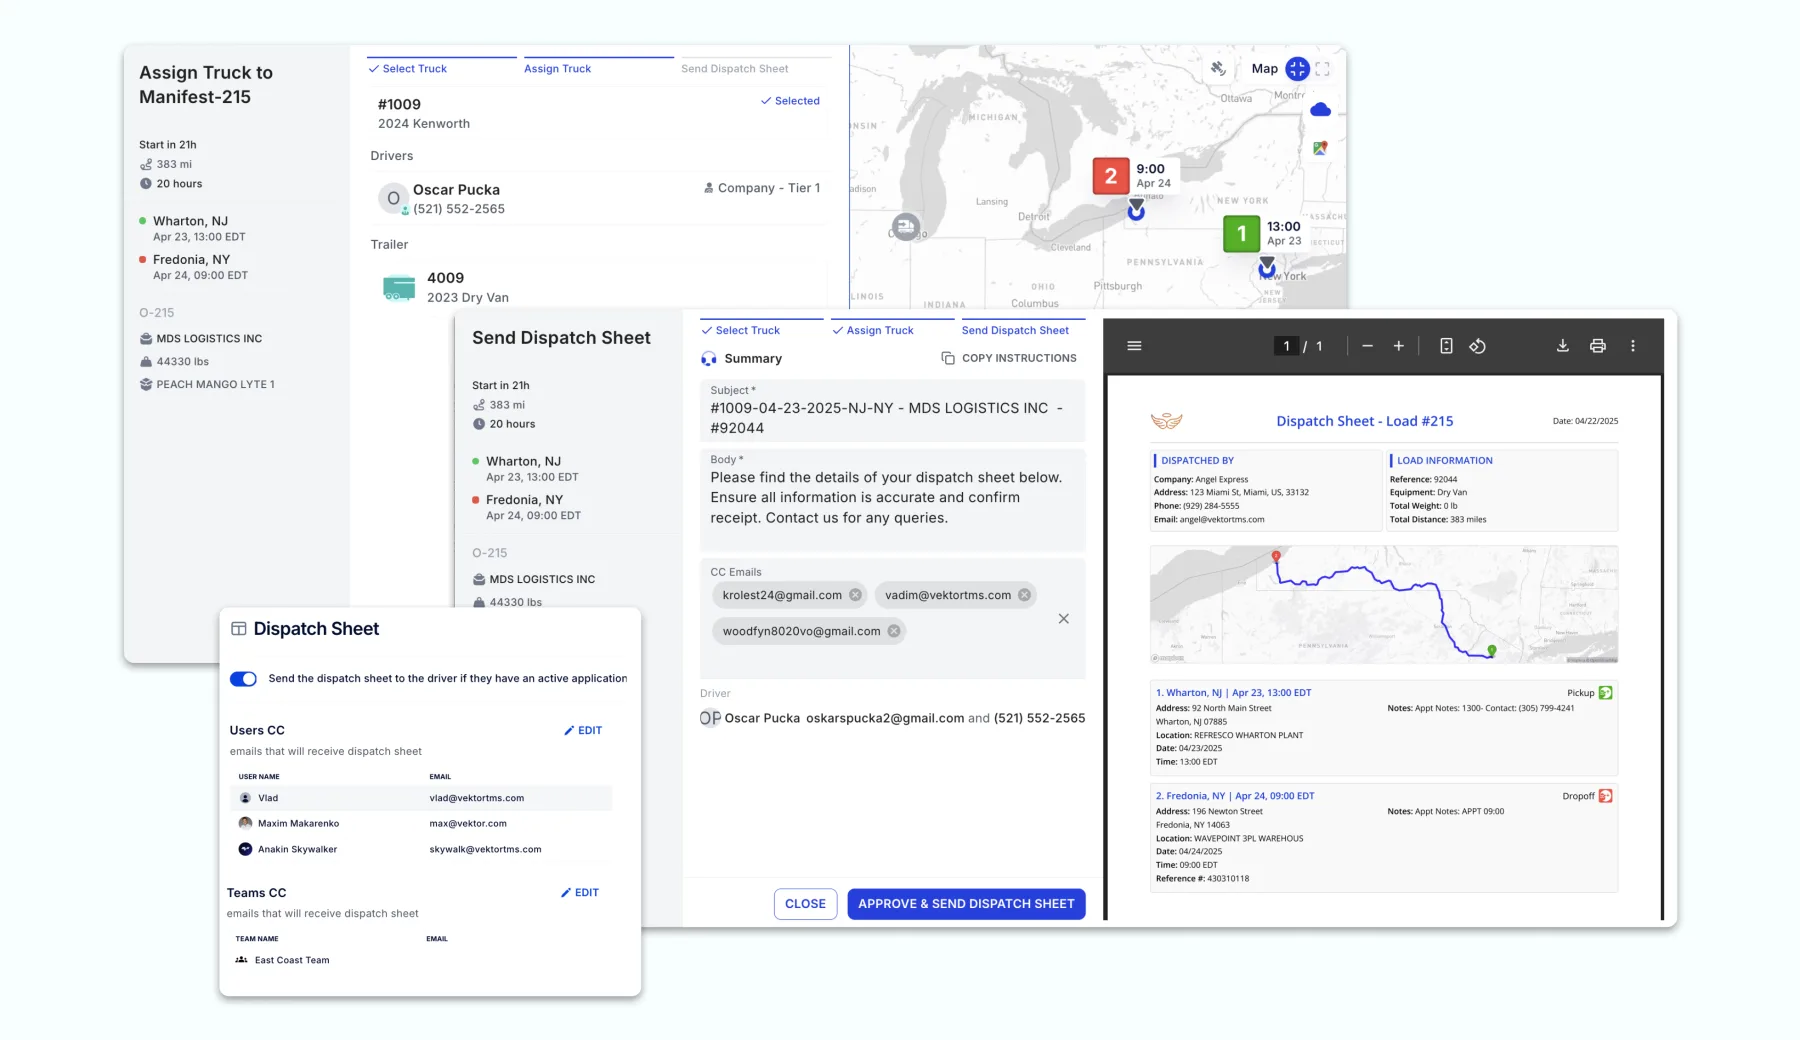Zoom out the PDF with minus icon
The image size is (1800, 1040).
coord(1367,346)
